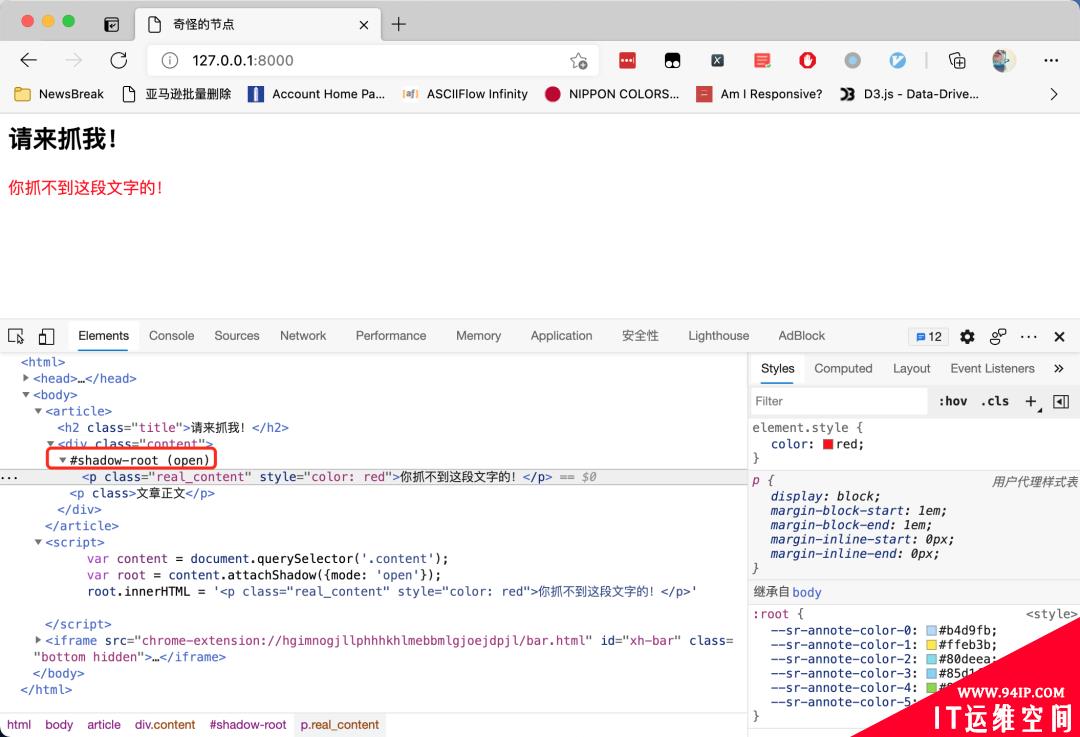This screenshot has width=1080, height=737.
Task: Open the gray circle extension icon
Action: (x=853, y=61)
